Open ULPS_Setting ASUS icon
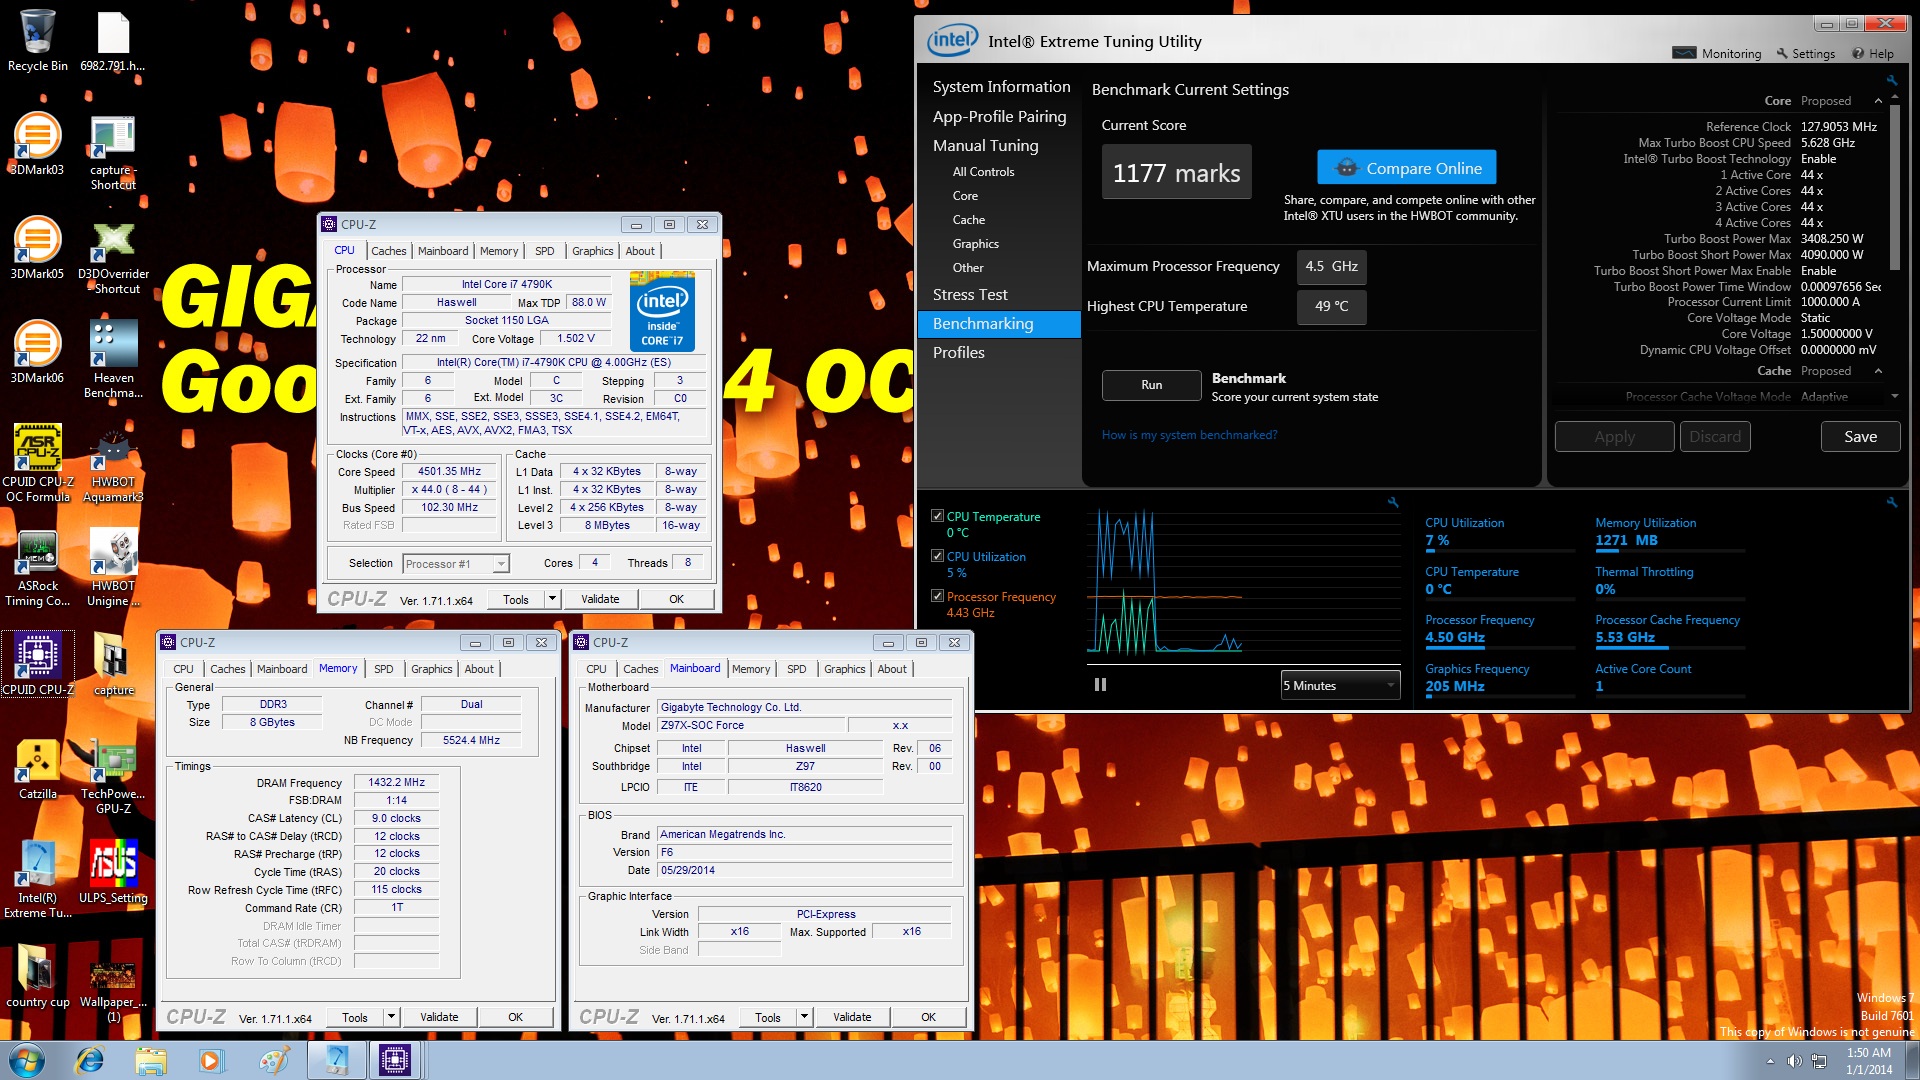The image size is (1920, 1080). 113,872
